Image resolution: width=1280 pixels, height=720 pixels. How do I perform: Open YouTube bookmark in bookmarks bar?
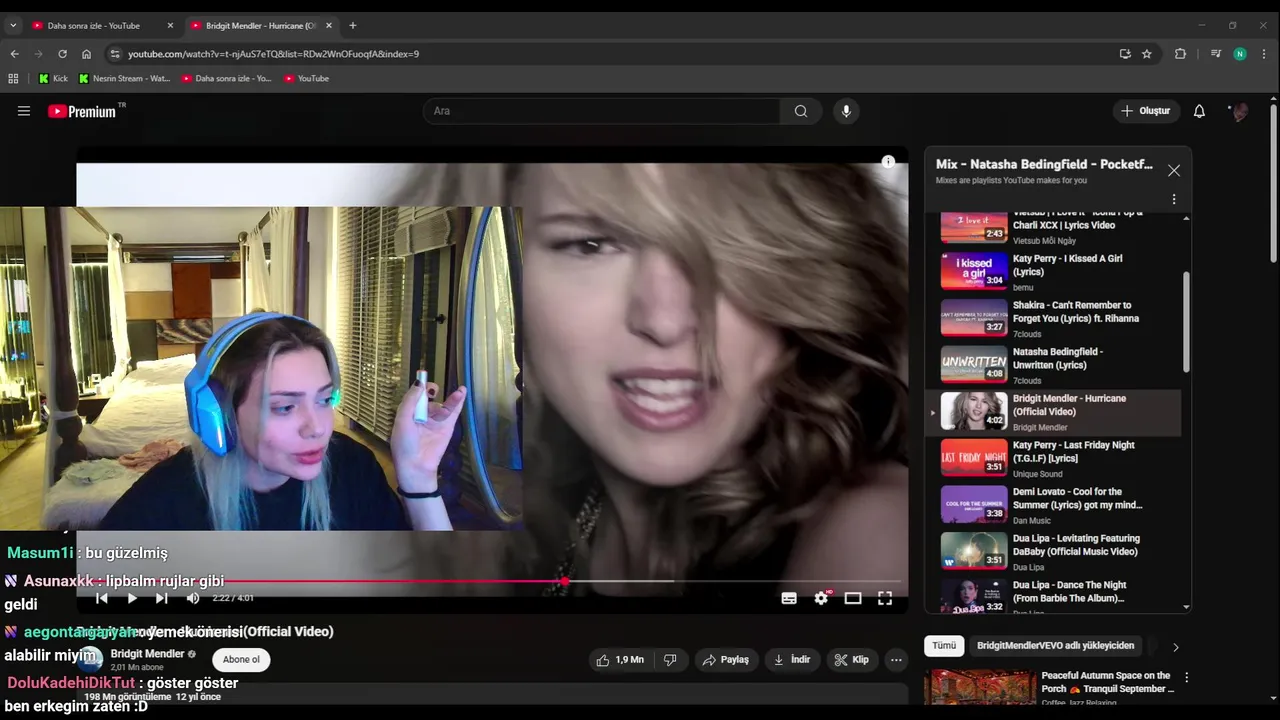(306, 78)
